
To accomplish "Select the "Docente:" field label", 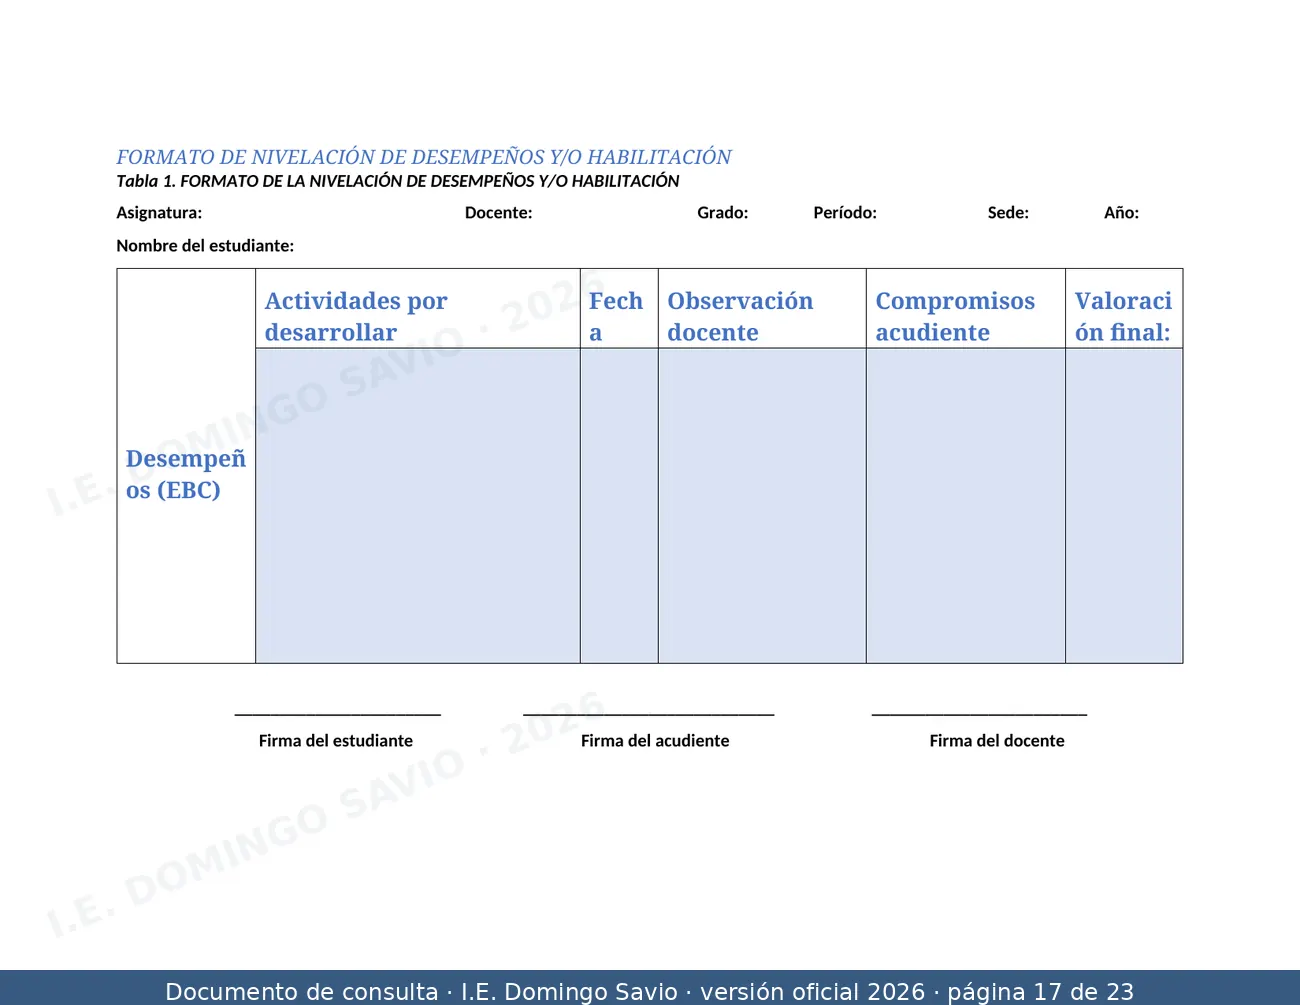I will [x=498, y=212].
